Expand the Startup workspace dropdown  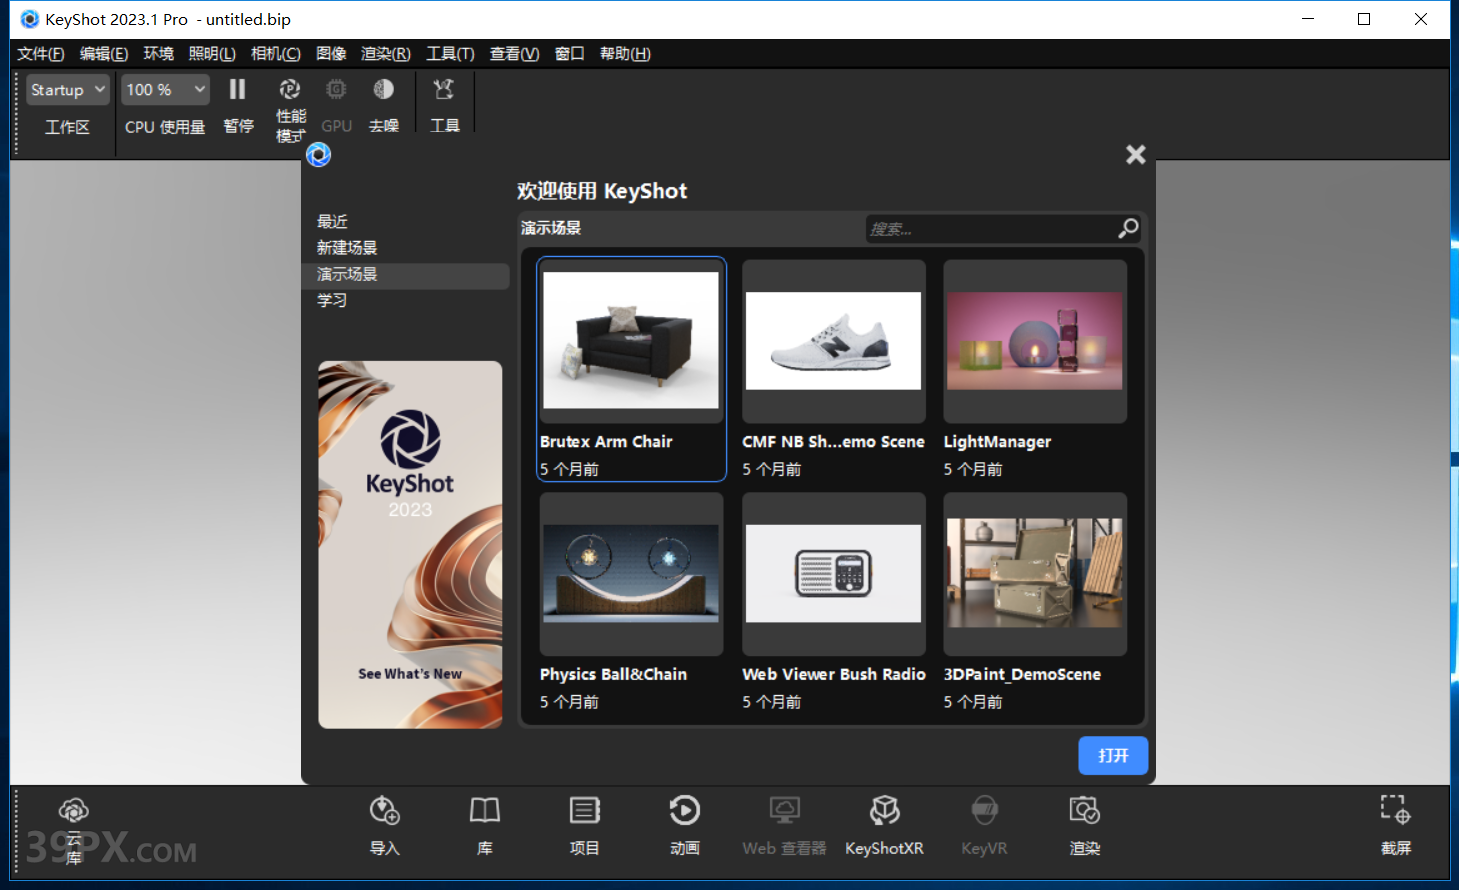68,90
